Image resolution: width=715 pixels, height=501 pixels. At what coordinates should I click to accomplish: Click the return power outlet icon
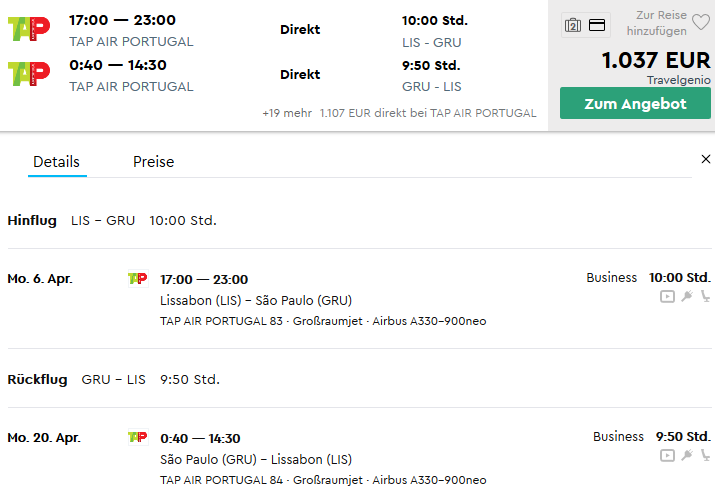pyautogui.click(x=687, y=455)
